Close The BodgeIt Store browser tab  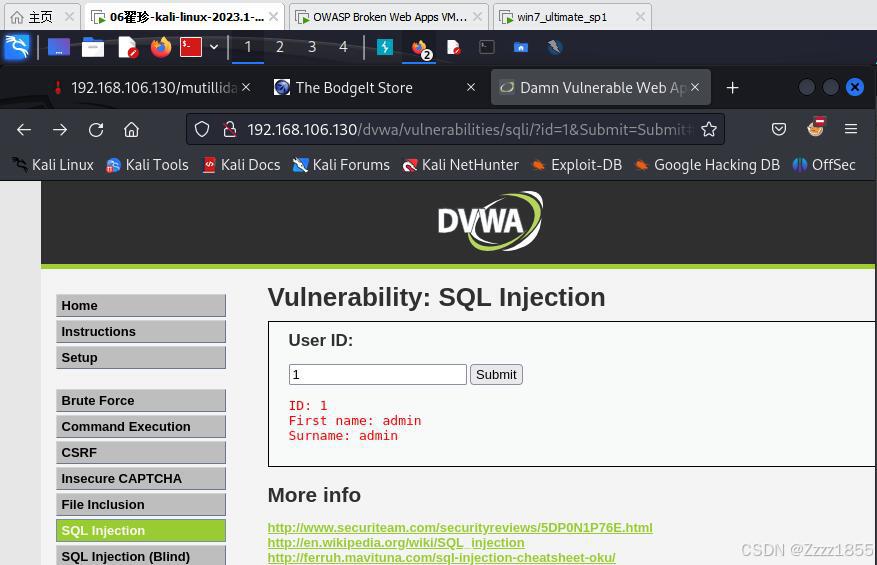click(x=471, y=87)
